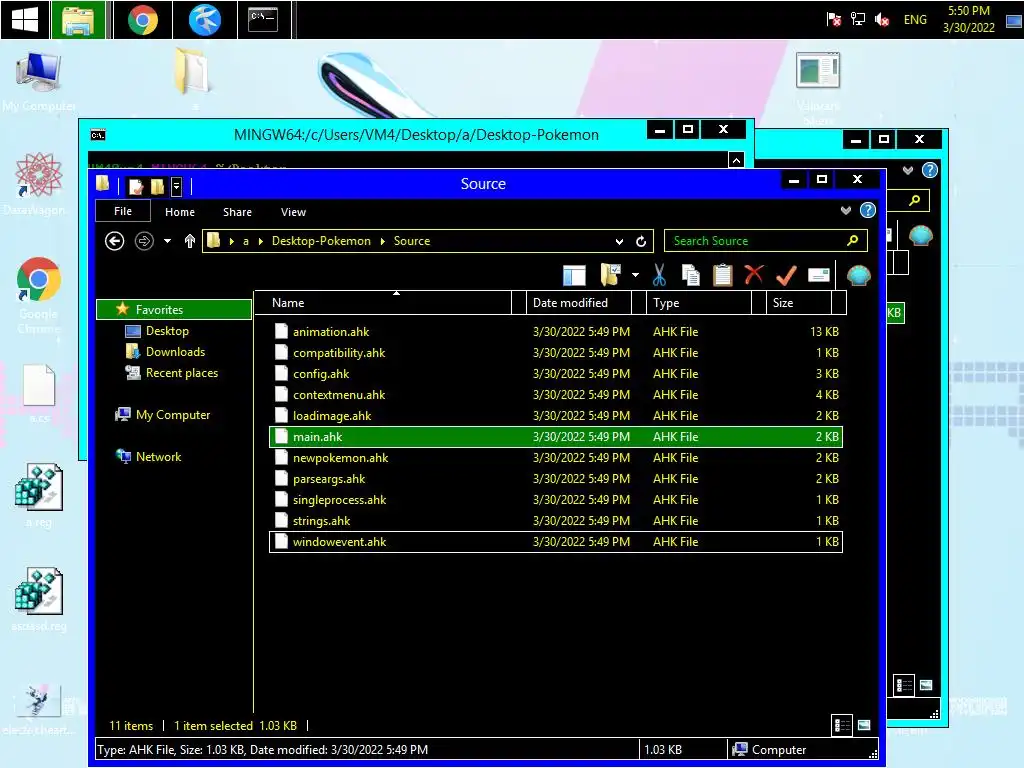The height and width of the screenshot is (768, 1024).
Task: Sort by the Name column header
Action: coord(382,303)
